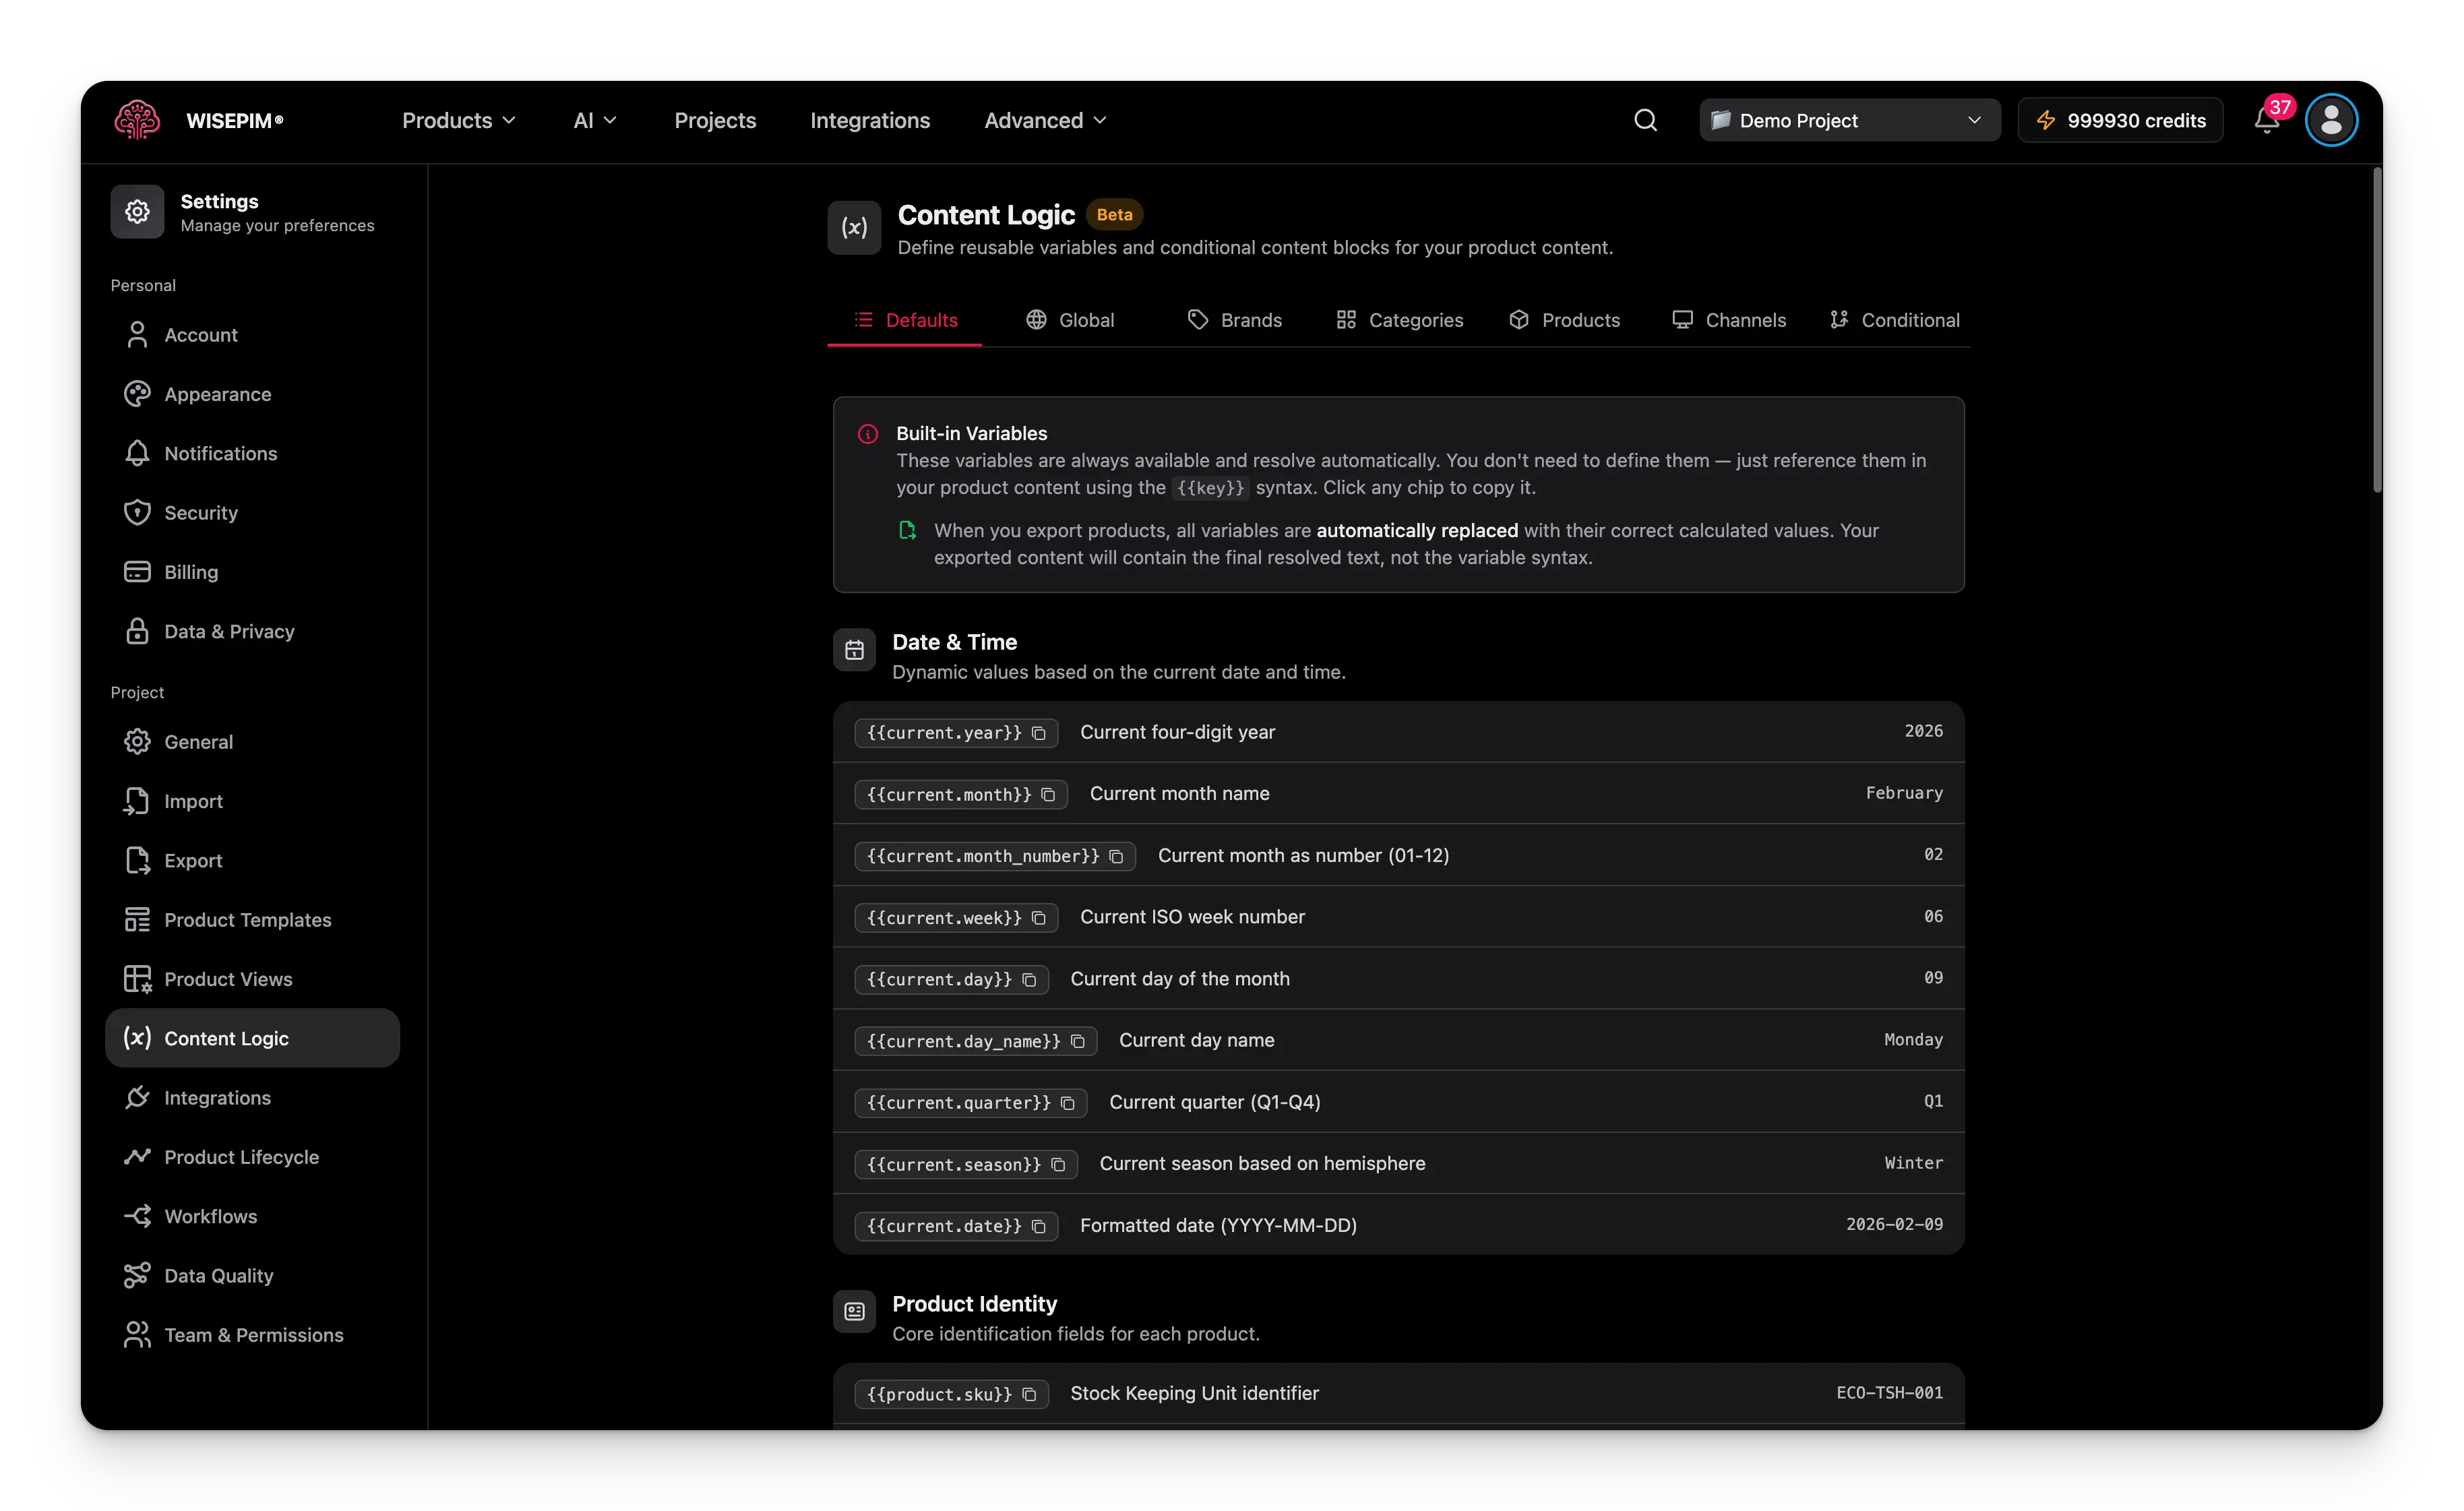The width and height of the screenshot is (2464, 1511).
Task: Copy the current.season variable chip
Action: point(965,1164)
